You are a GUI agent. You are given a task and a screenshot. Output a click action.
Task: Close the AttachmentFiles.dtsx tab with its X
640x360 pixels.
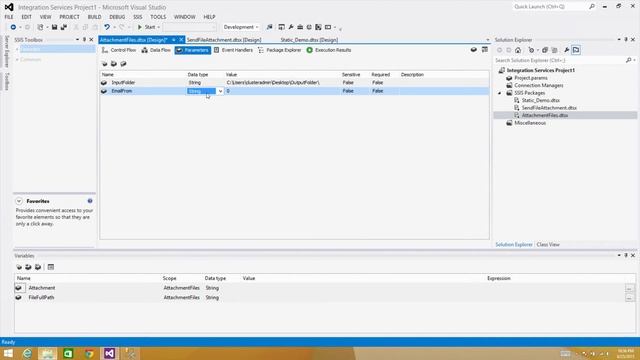tap(181, 40)
